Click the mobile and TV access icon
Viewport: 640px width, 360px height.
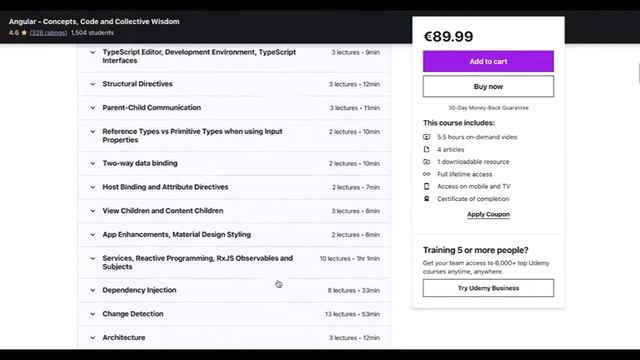427,186
